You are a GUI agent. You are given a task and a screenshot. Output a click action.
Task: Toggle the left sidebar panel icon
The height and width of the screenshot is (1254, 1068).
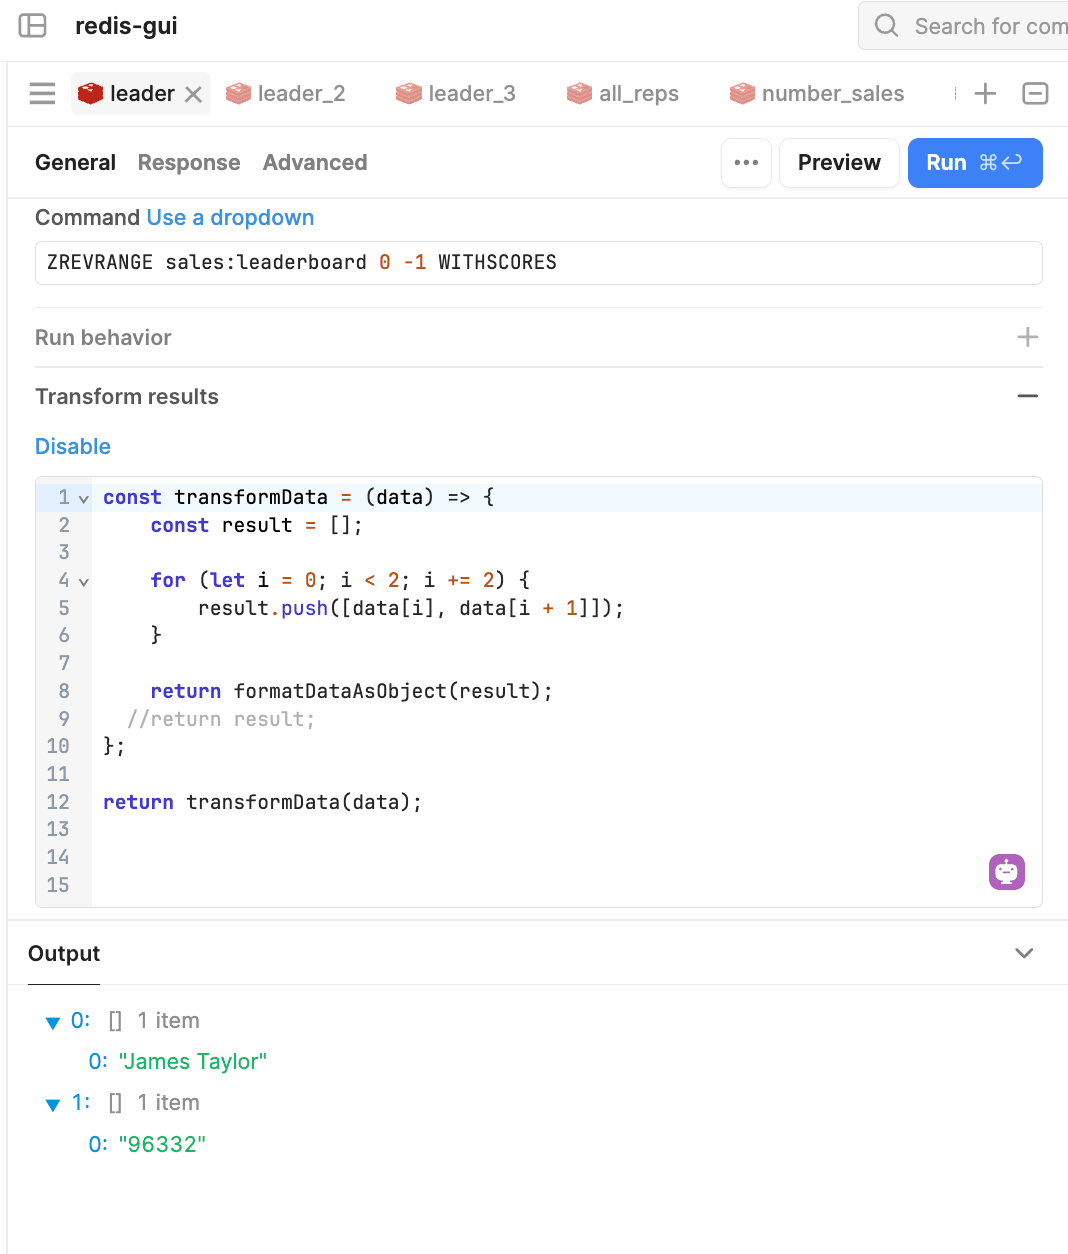pos(33,26)
